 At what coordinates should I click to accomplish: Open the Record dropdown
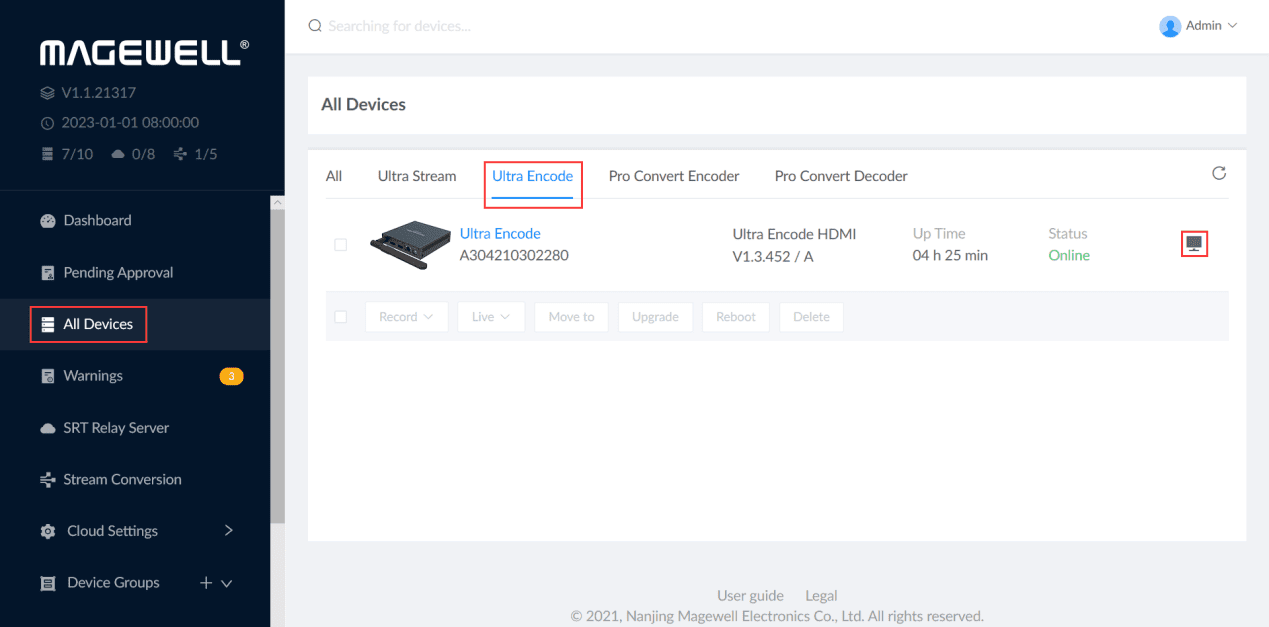tap(406, 317)
